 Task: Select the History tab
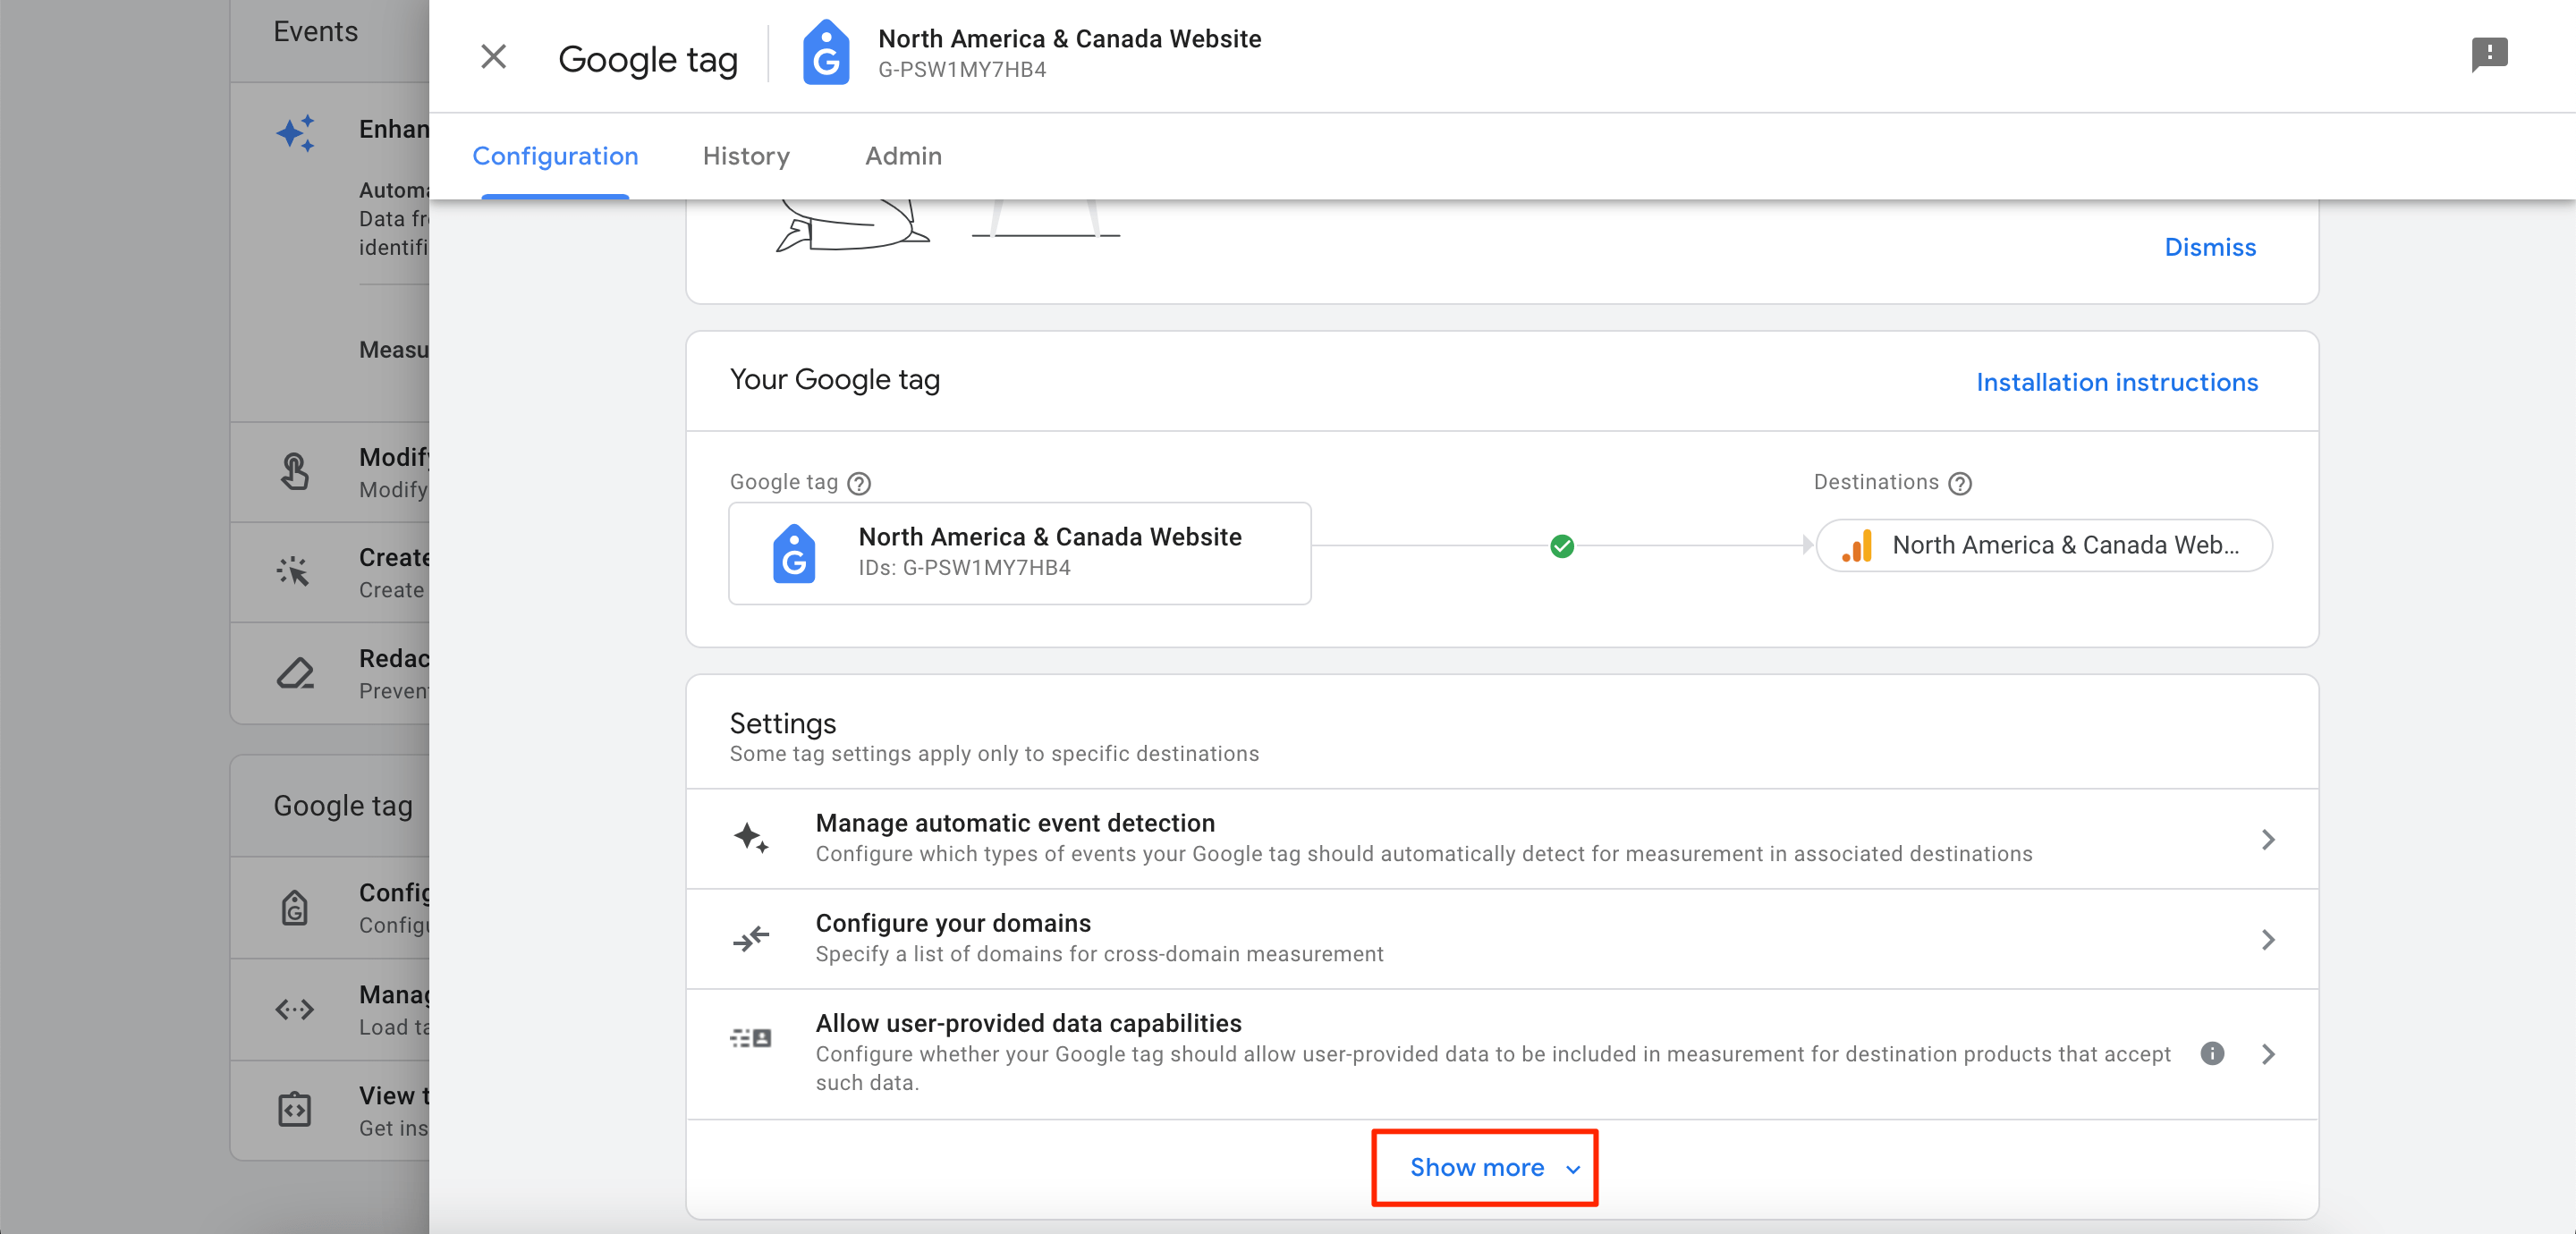[744, 155]
